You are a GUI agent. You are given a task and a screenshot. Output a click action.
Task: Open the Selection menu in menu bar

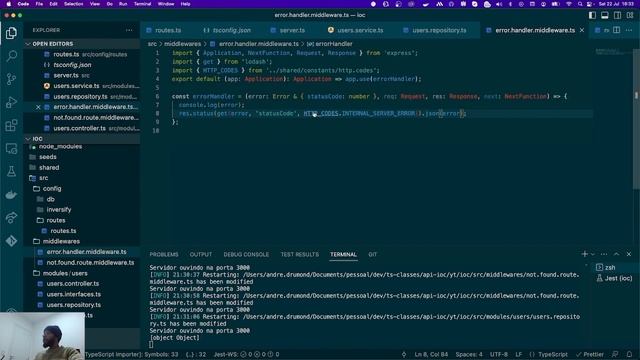(73, 4)
